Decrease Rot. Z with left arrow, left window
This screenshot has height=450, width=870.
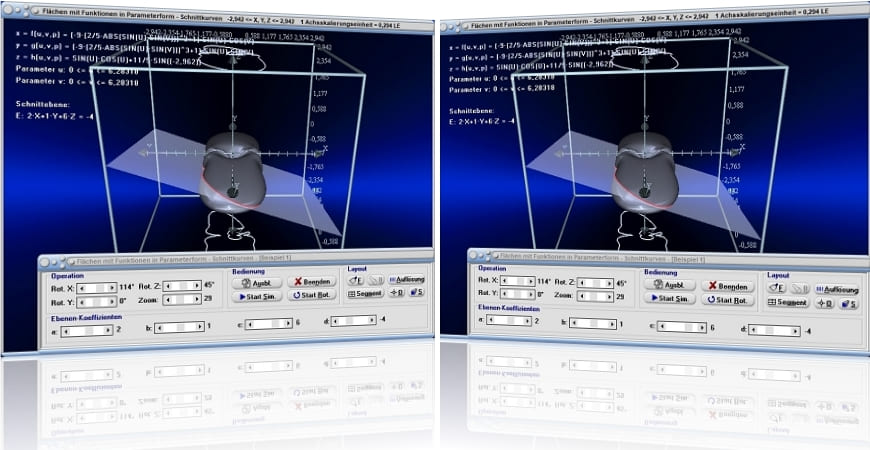[168, 286]
